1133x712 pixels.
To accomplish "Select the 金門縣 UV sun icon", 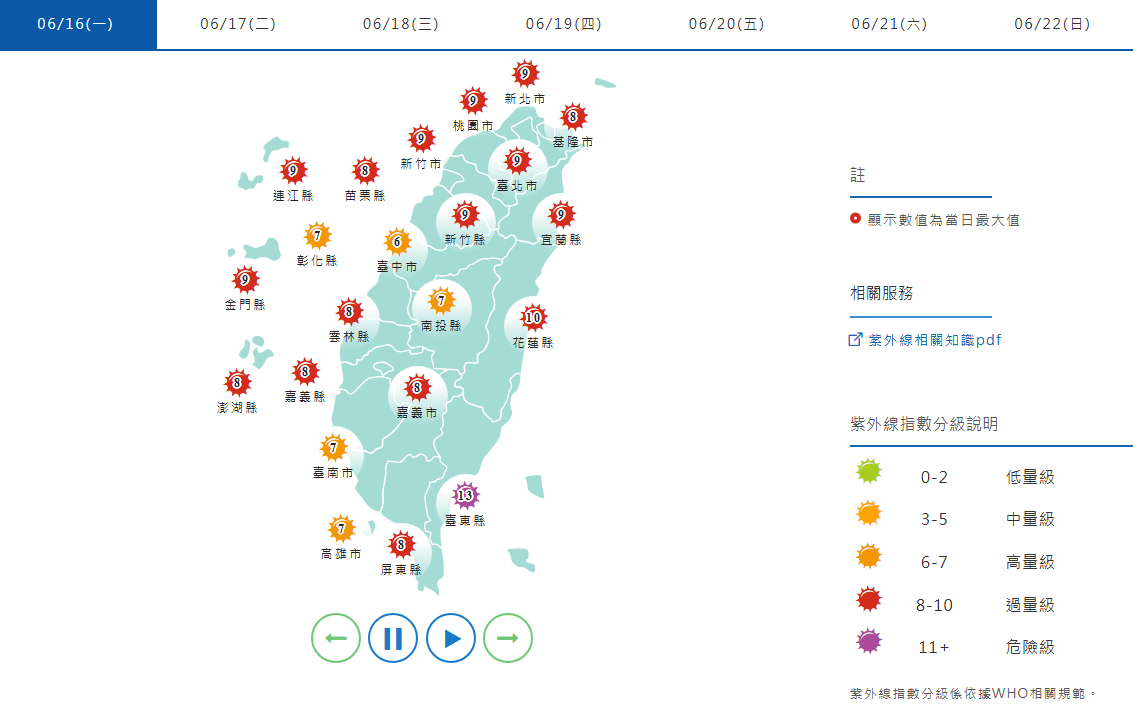I will (245, 281).
